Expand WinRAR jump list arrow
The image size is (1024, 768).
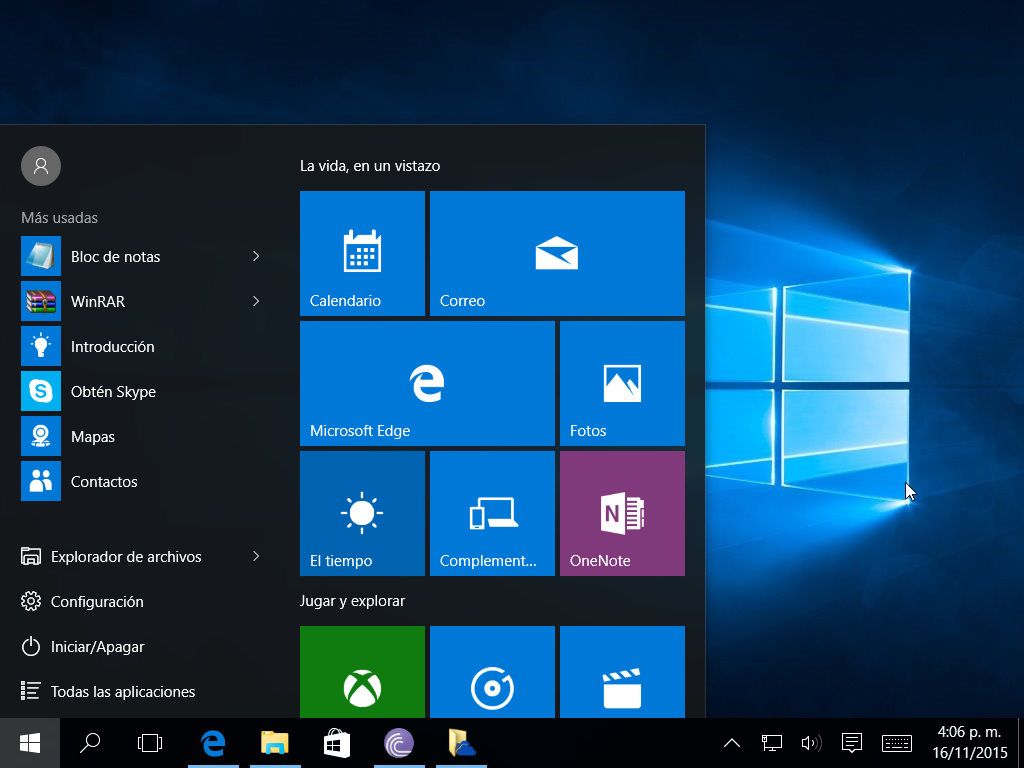[x=256, y=301]
